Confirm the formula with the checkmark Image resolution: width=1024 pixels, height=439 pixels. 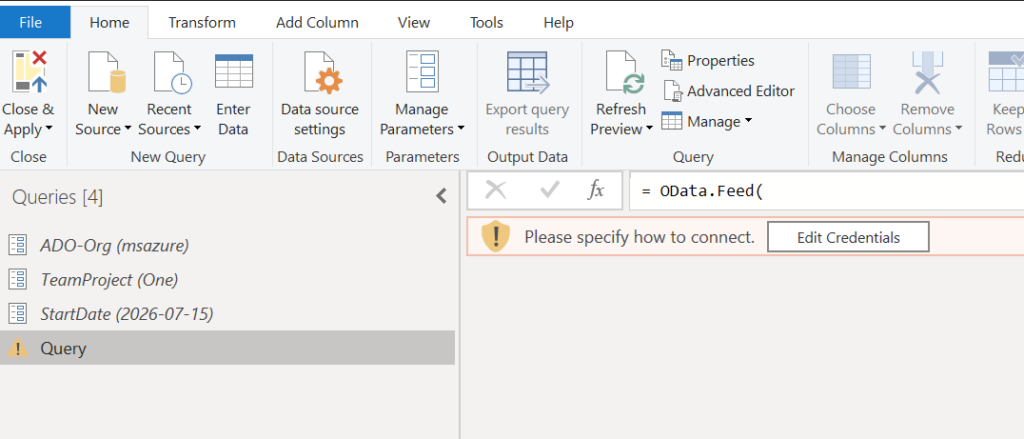click(x=550, y=190)
